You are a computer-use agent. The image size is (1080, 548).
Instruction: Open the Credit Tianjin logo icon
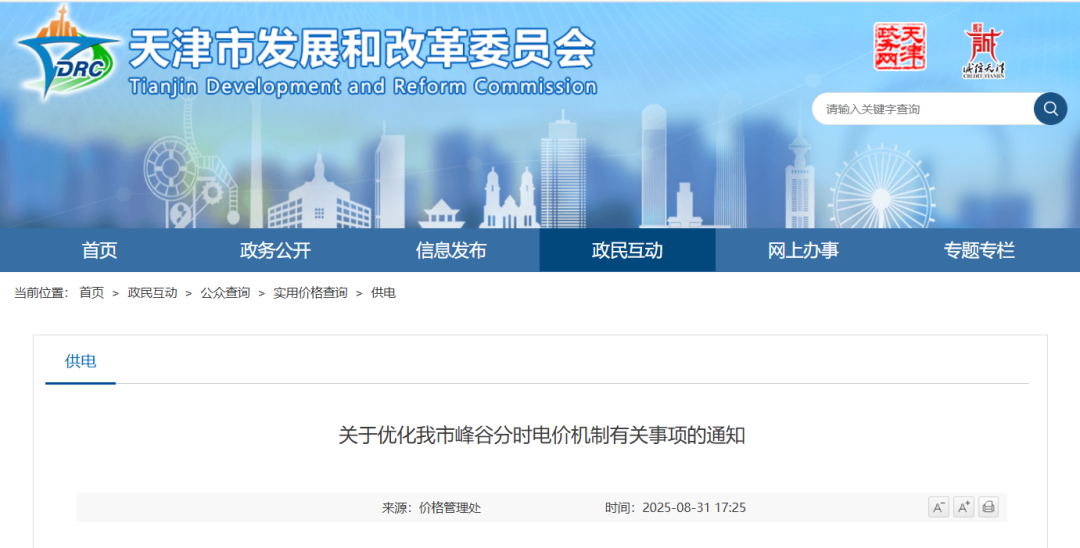click(984, 50)
